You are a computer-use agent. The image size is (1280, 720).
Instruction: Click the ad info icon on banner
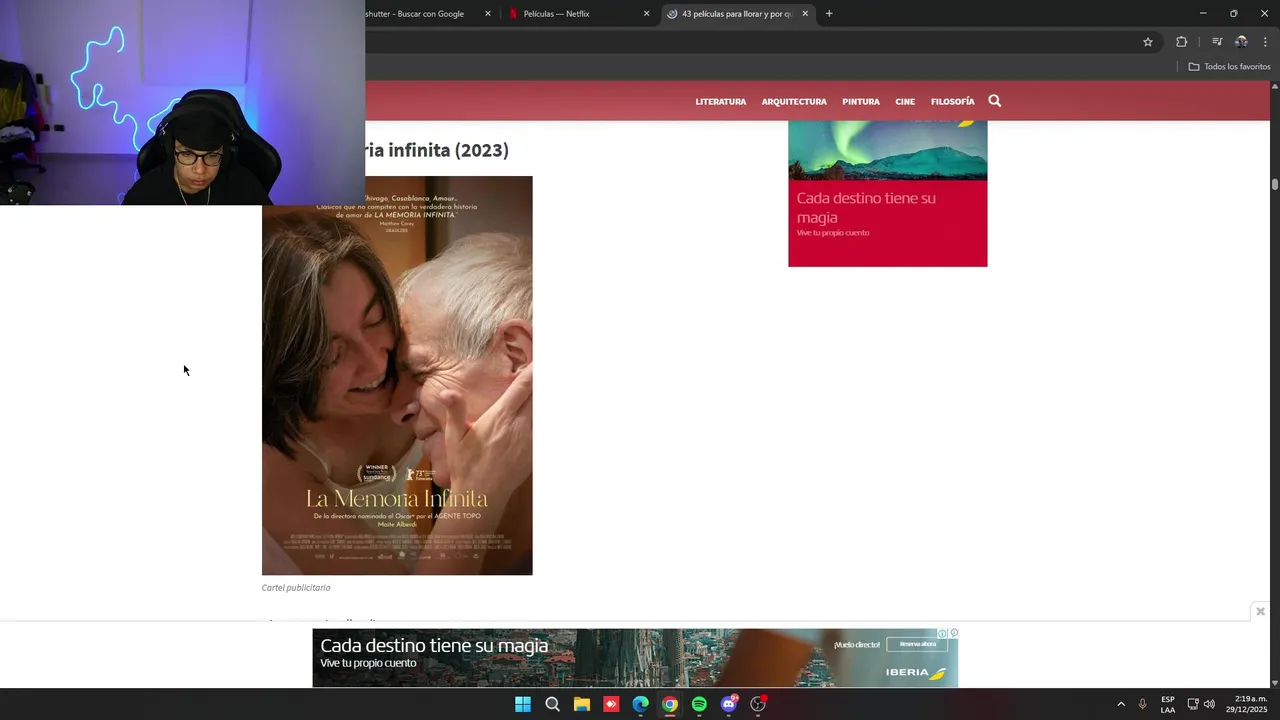point(942,633)
